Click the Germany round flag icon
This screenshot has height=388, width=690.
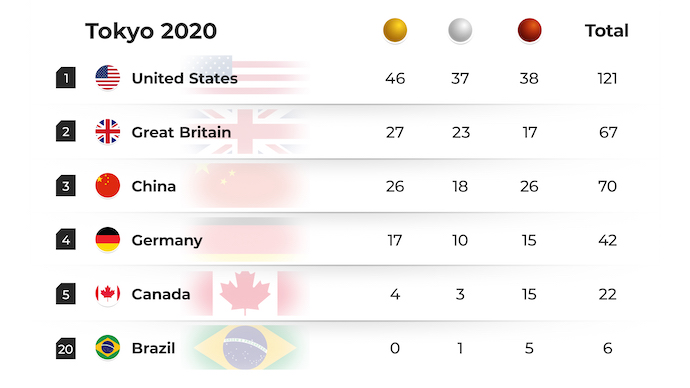(x=108, y=240)
